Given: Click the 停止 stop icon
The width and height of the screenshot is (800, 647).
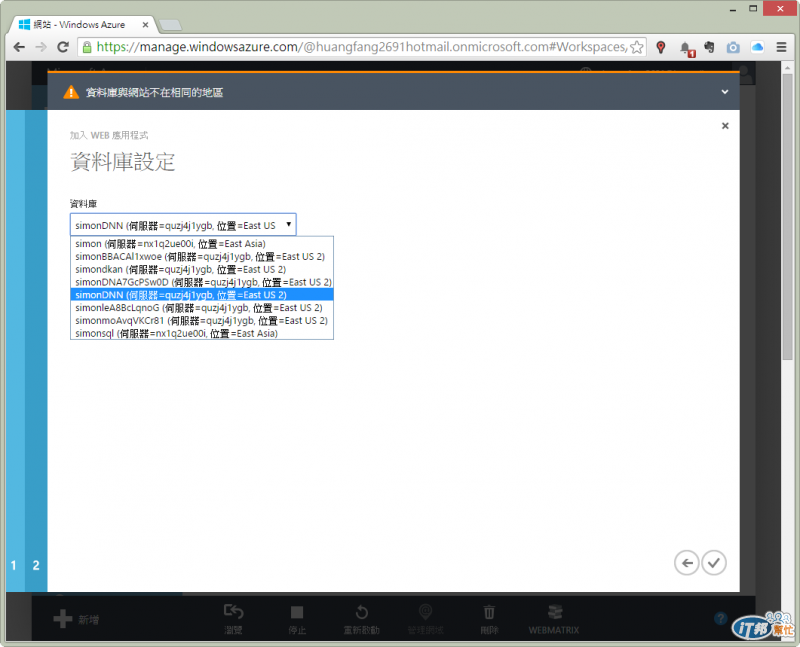Looking at the screenshot, I should 296,612.
